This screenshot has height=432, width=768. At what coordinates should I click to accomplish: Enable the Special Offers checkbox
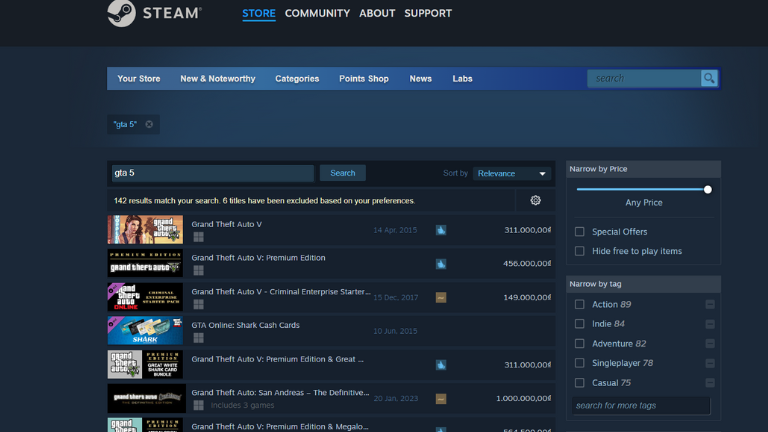point(579,232)
